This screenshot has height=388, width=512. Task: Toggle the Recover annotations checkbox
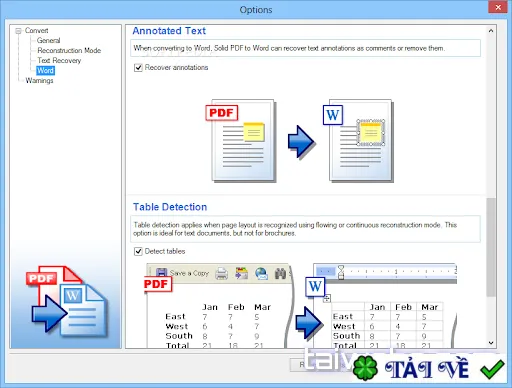click(x=138, y=68)
